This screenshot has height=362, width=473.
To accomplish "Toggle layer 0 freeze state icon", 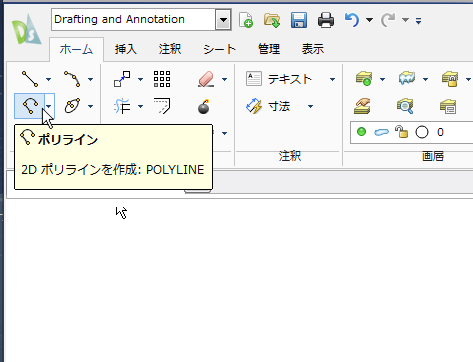I will tap(381, 132).
